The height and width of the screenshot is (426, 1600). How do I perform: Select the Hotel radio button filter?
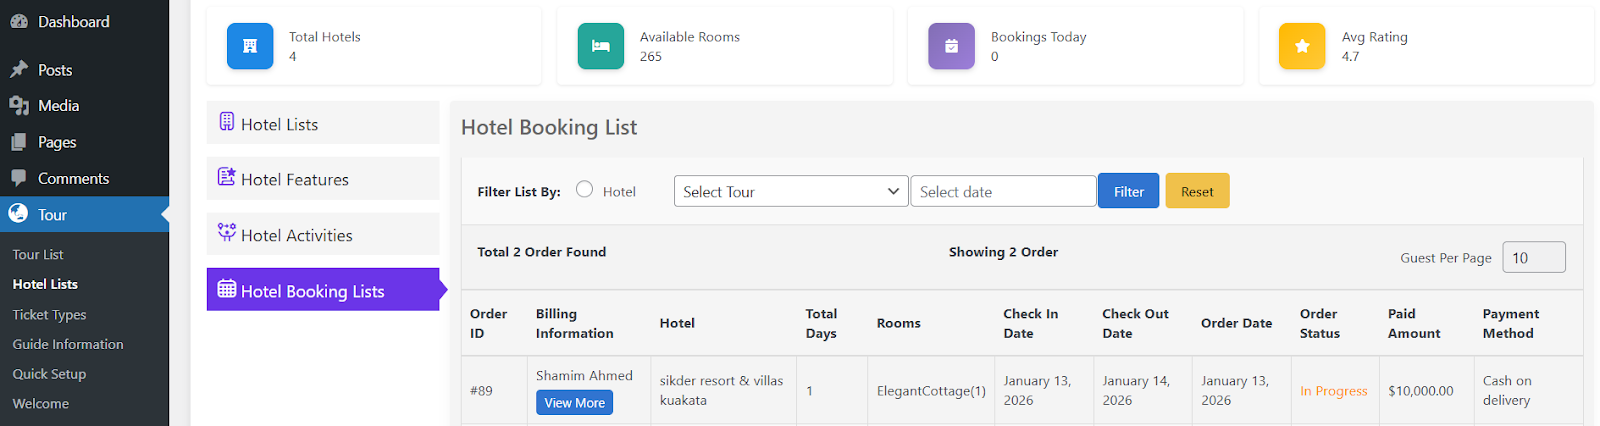(x=585, y=190)
